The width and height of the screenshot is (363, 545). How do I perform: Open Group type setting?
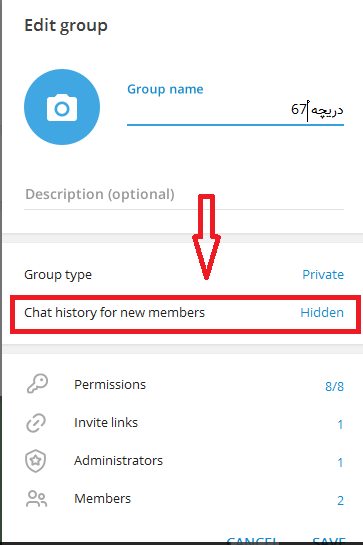[x=183, y=275]
